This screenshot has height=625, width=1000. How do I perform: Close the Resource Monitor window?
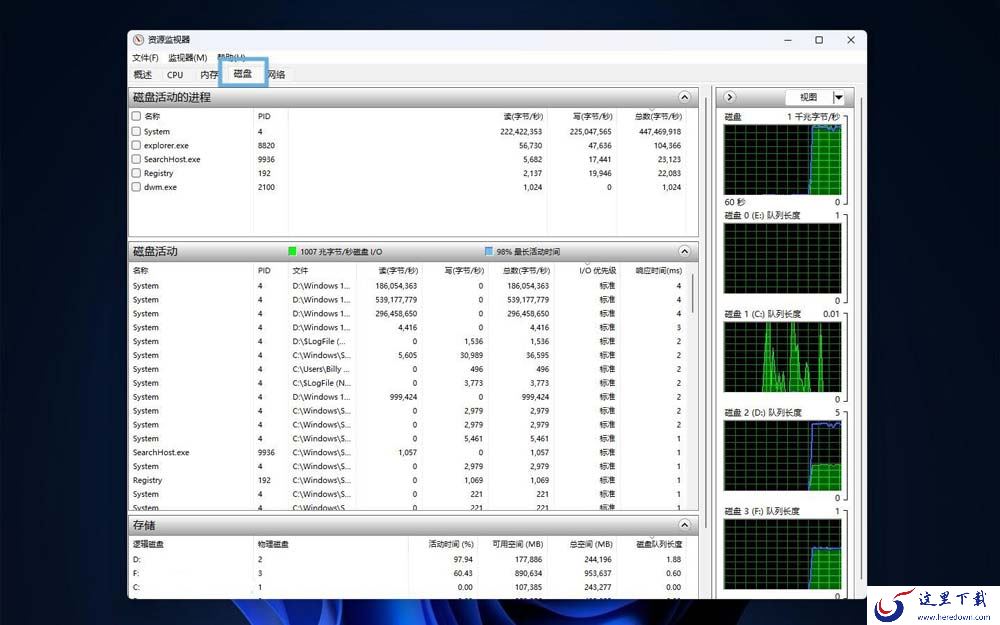pos(851,40)
